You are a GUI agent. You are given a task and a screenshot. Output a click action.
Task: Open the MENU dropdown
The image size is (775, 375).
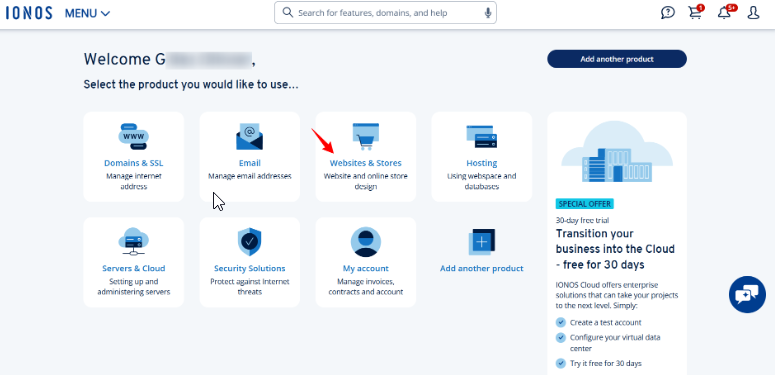[x=87, y=13]
